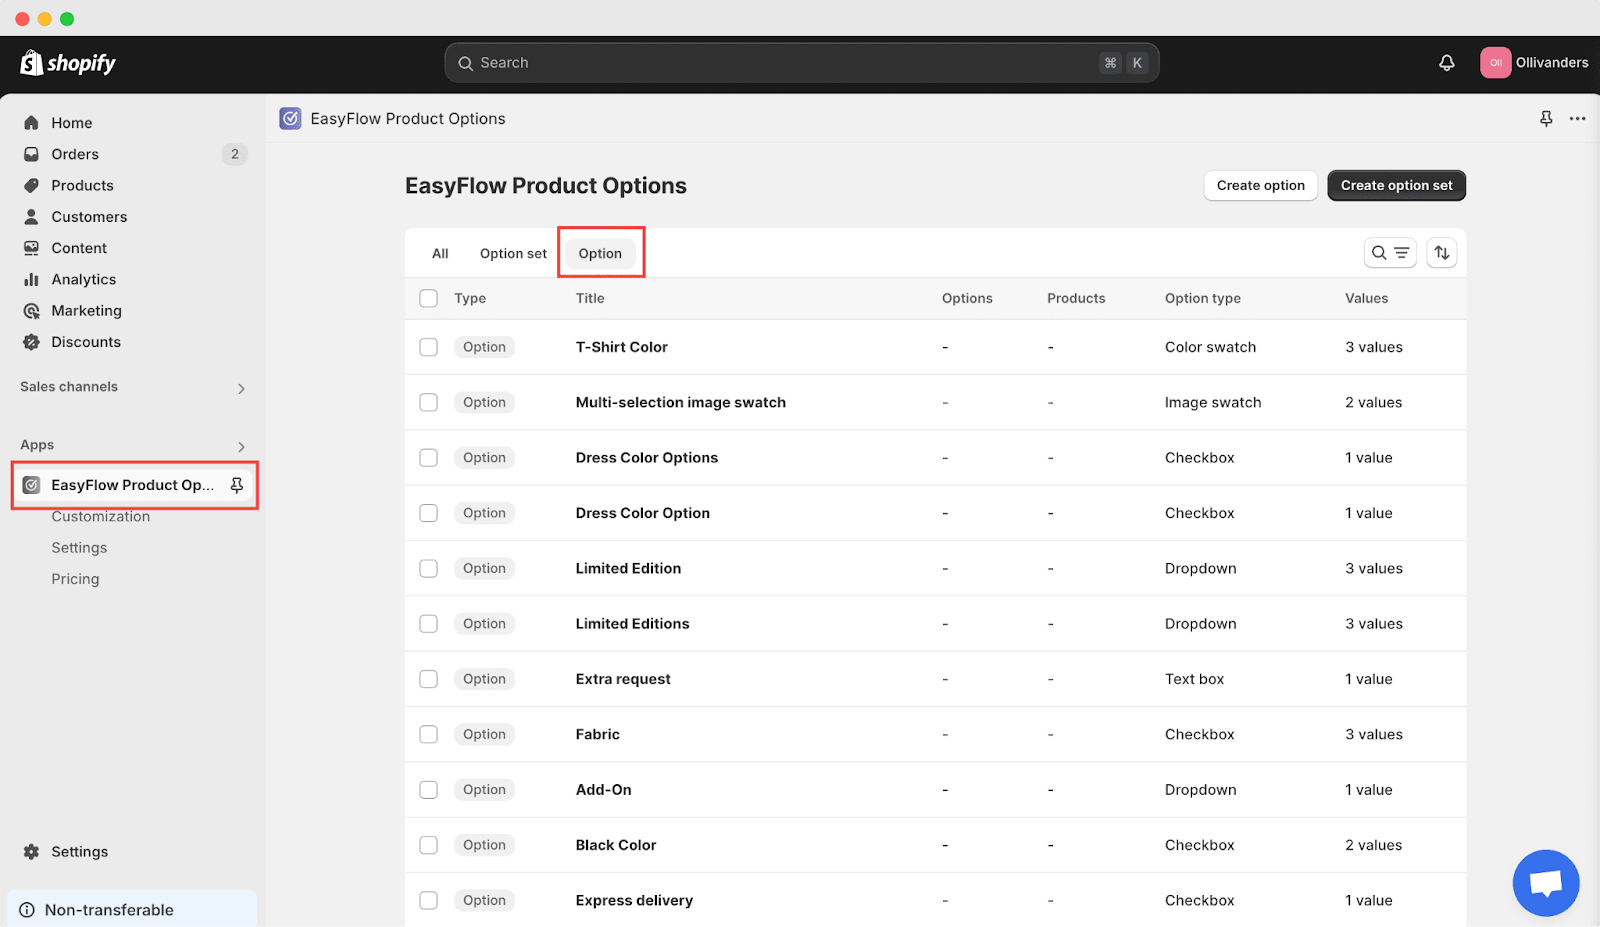Click the Title column header
1600x927 pixels.
590,298
